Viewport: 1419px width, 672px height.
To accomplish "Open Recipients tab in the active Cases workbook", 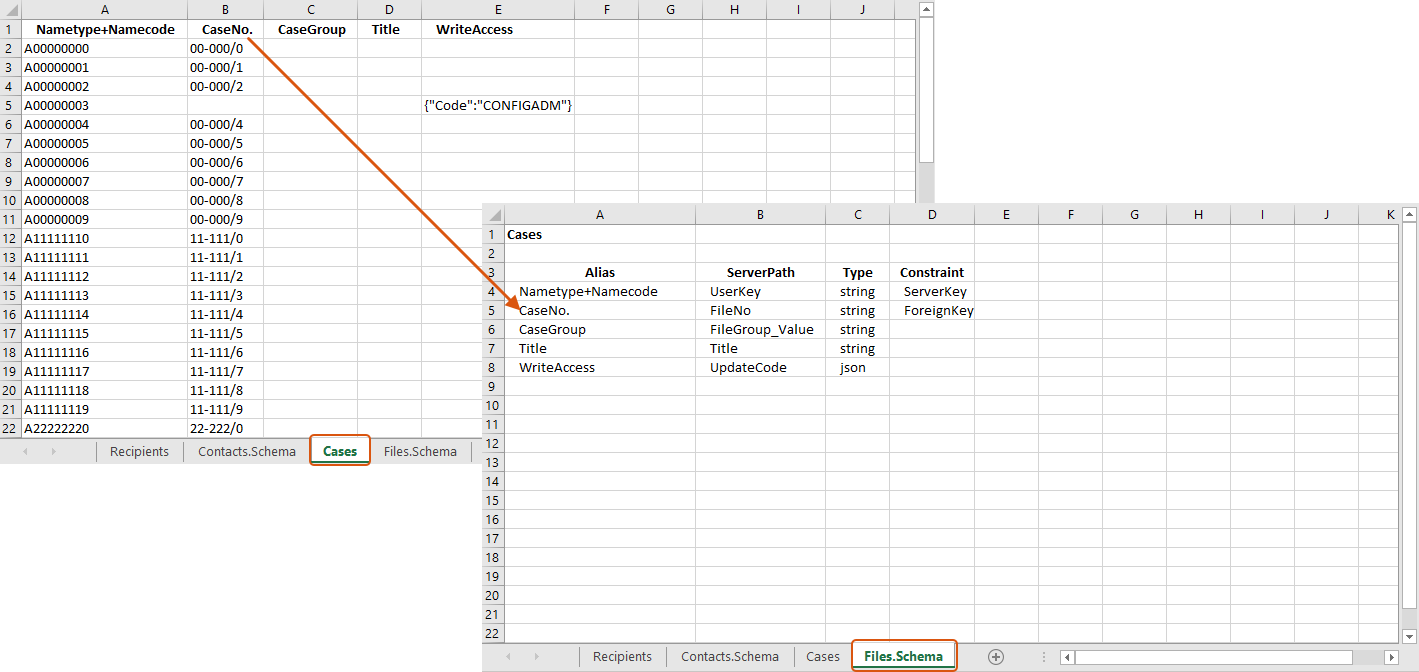I will coord(139,452).
